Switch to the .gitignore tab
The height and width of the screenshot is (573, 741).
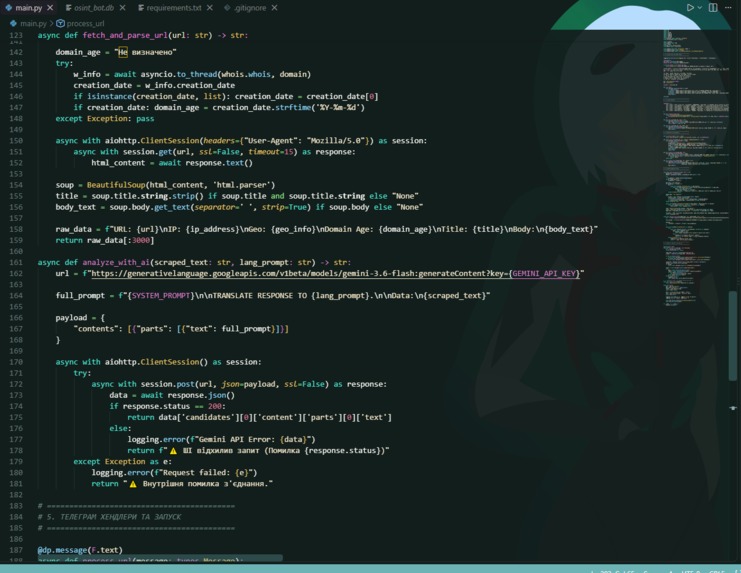[250, 8]
